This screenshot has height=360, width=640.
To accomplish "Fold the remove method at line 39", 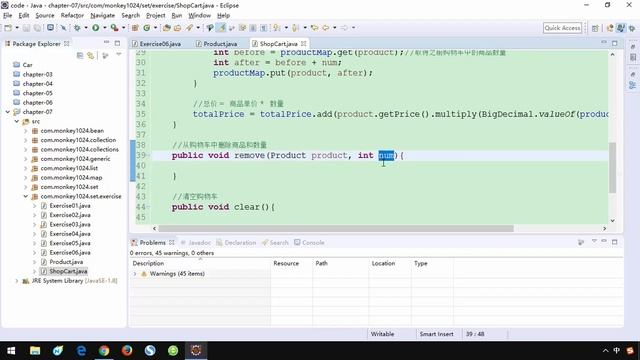I will (x=148, y=156).
